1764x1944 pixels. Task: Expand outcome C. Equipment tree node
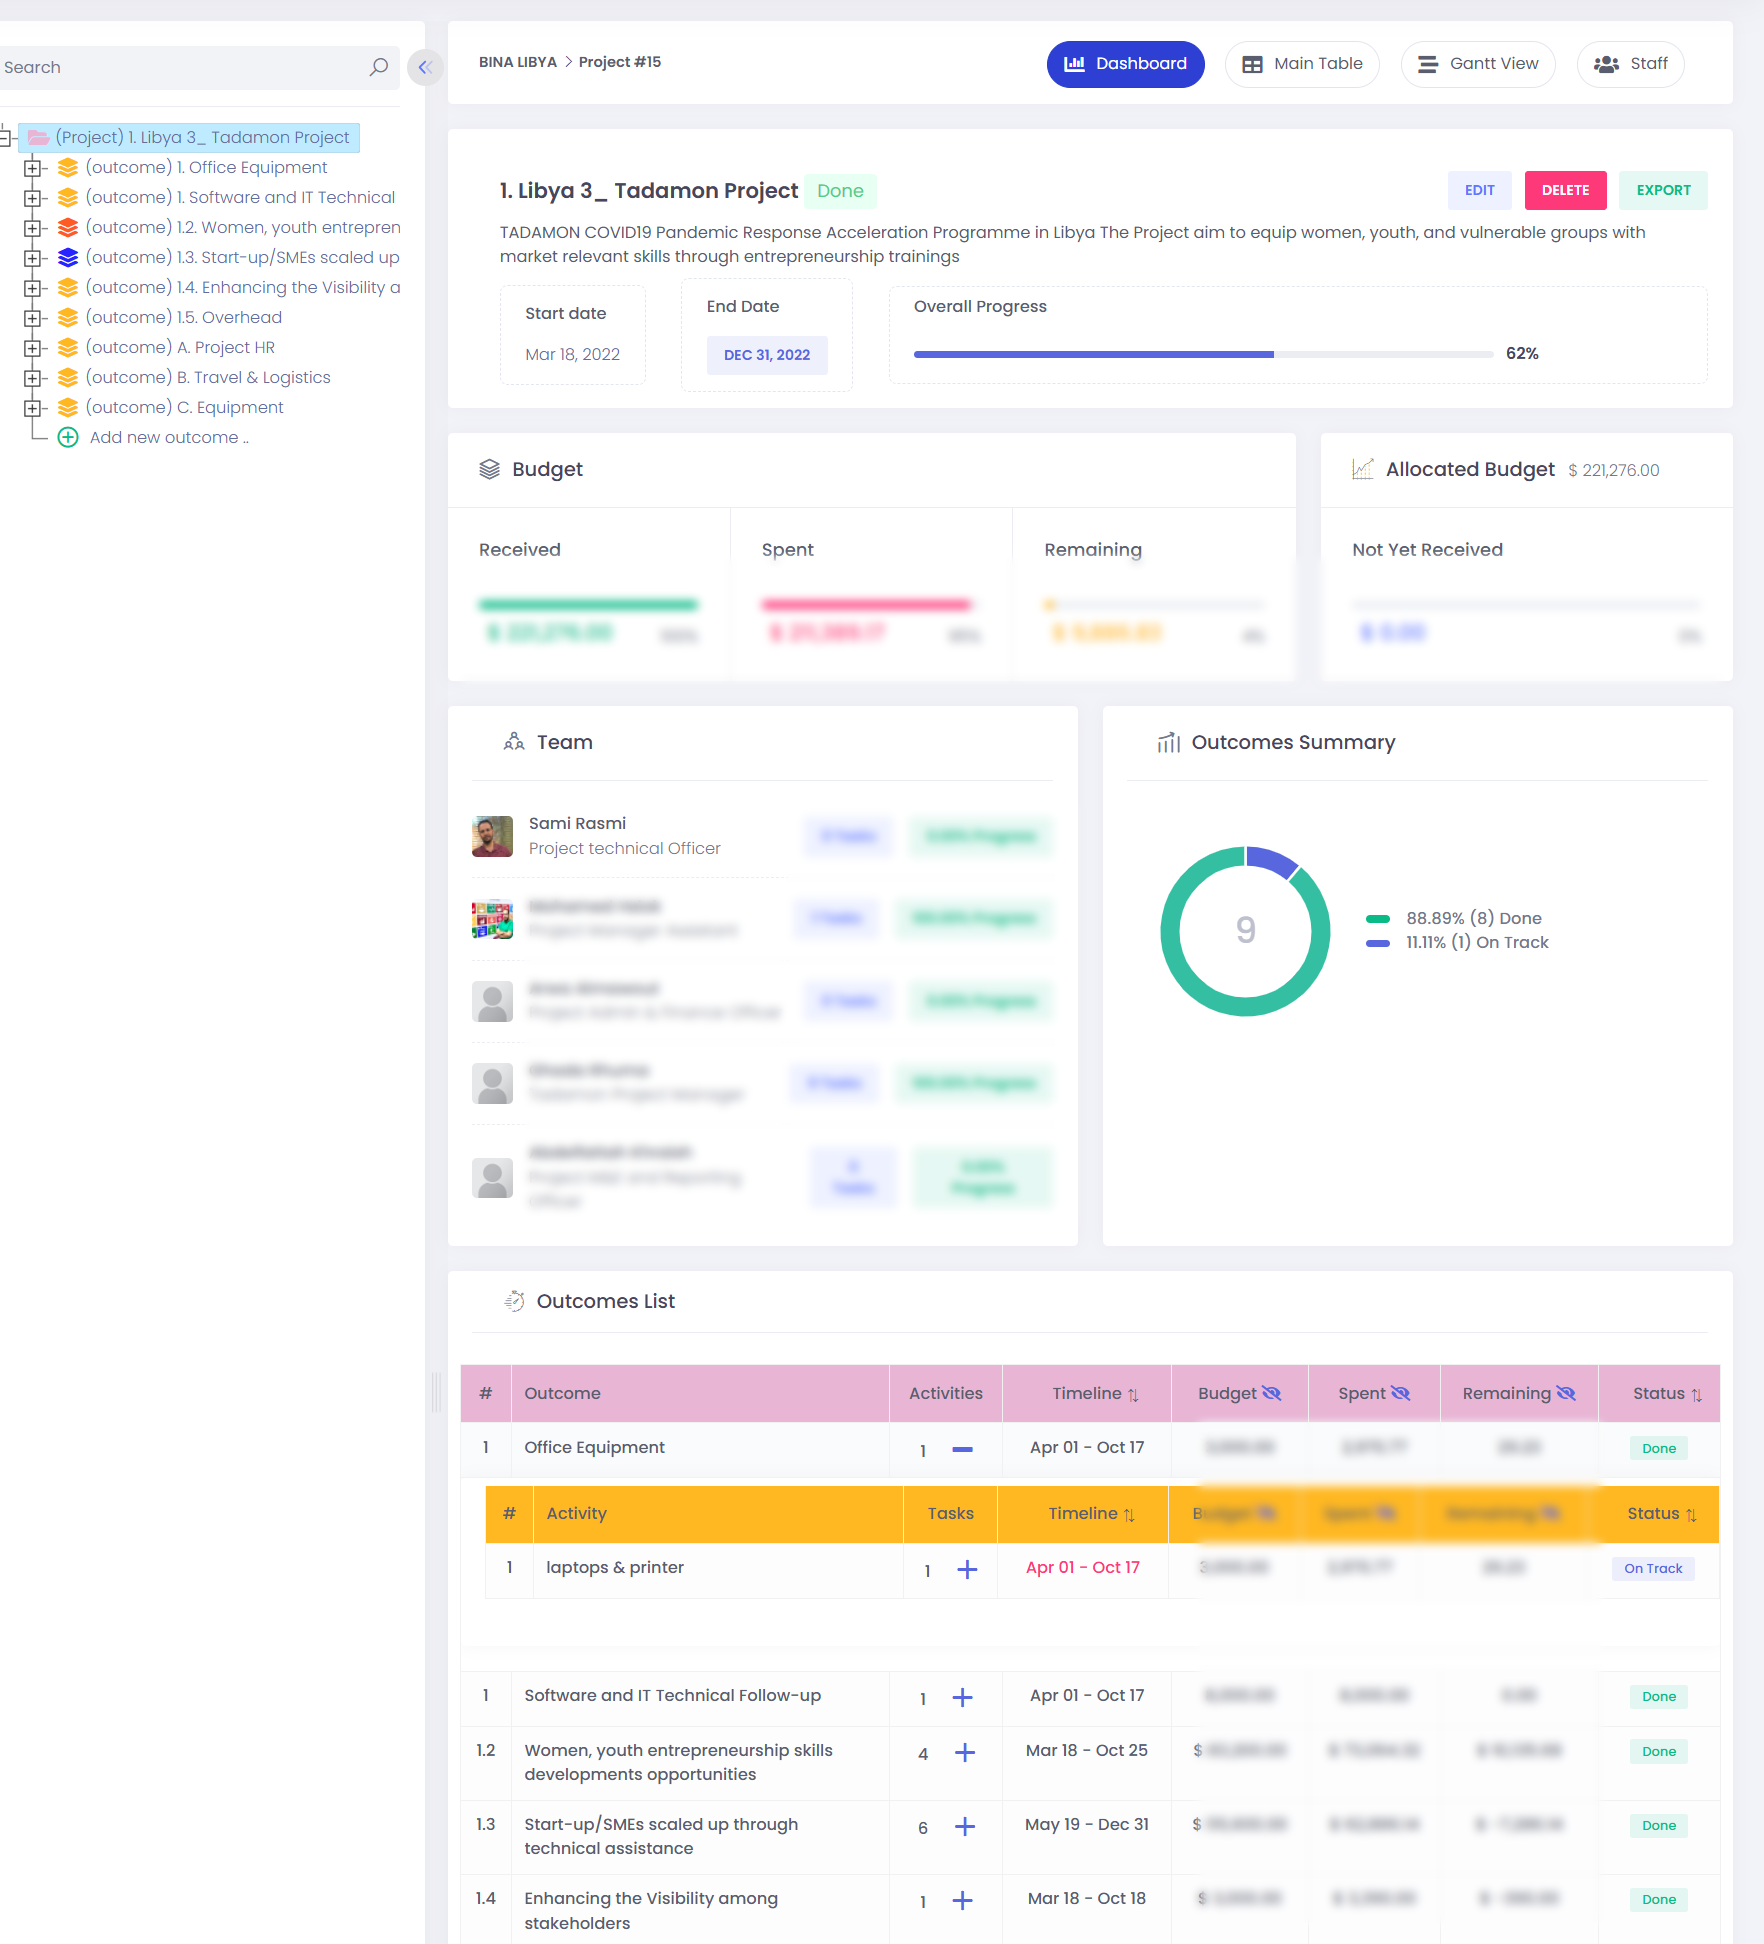coord(32,408)
